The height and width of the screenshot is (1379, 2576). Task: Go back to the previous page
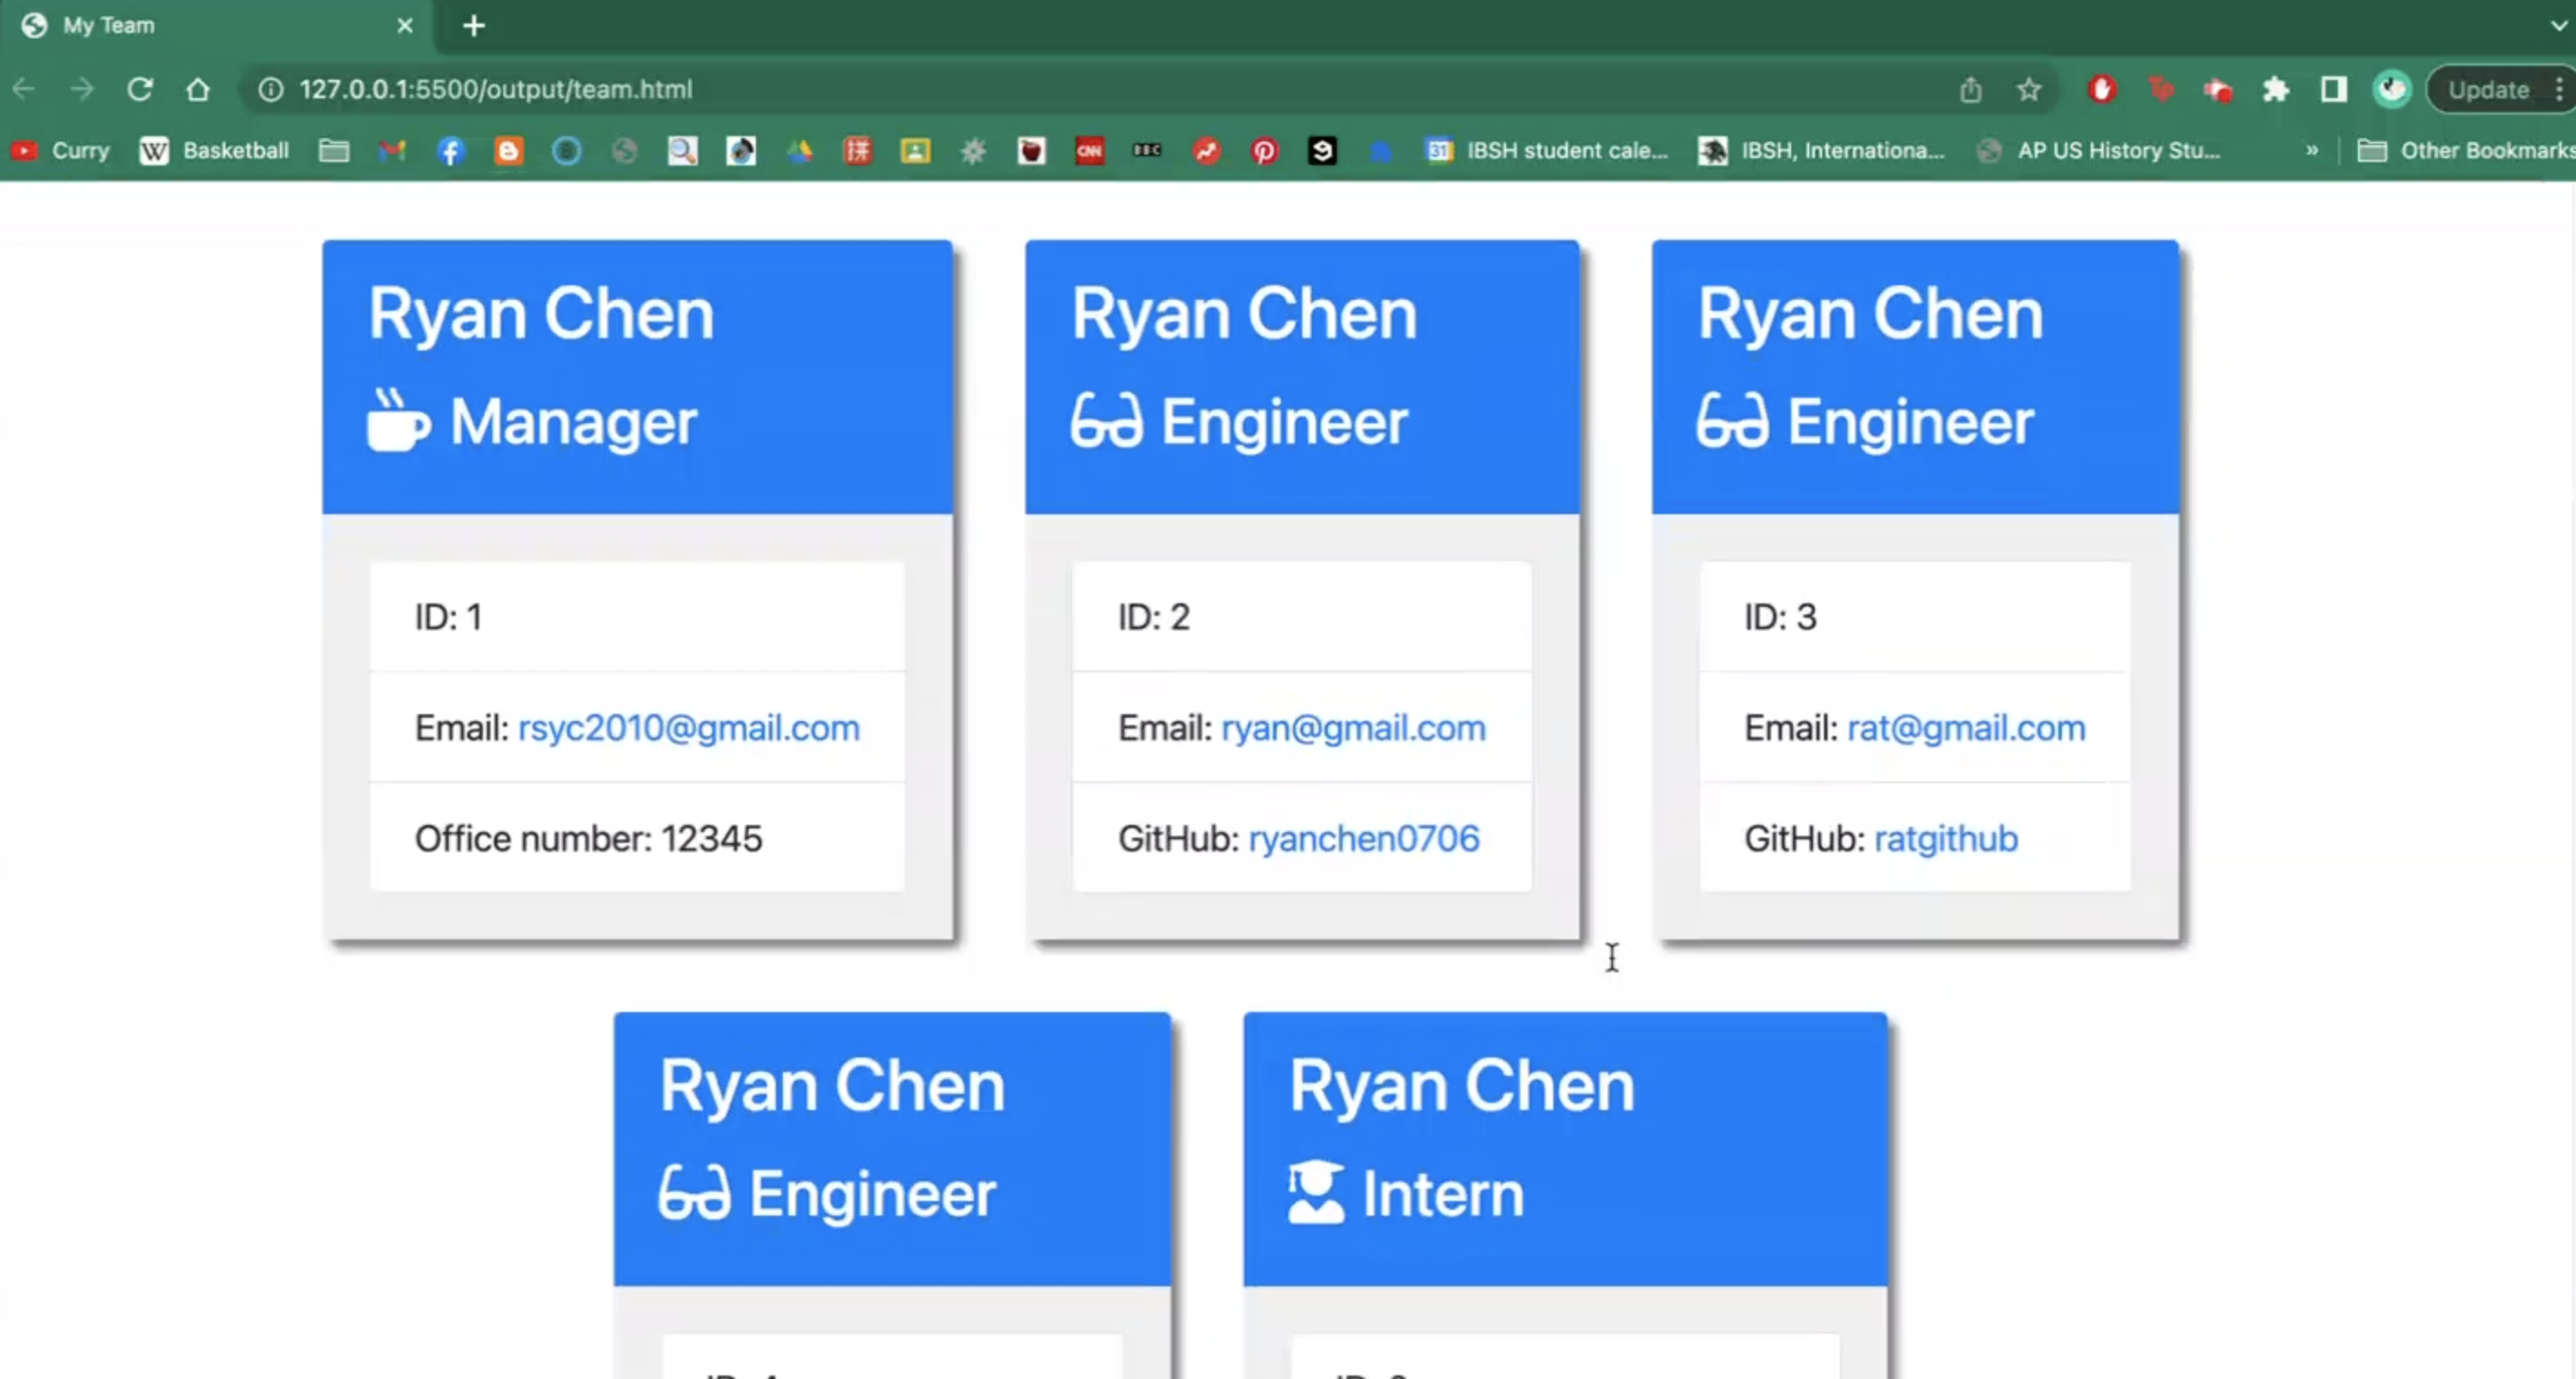pyautogui.click(x=24, y=90)
